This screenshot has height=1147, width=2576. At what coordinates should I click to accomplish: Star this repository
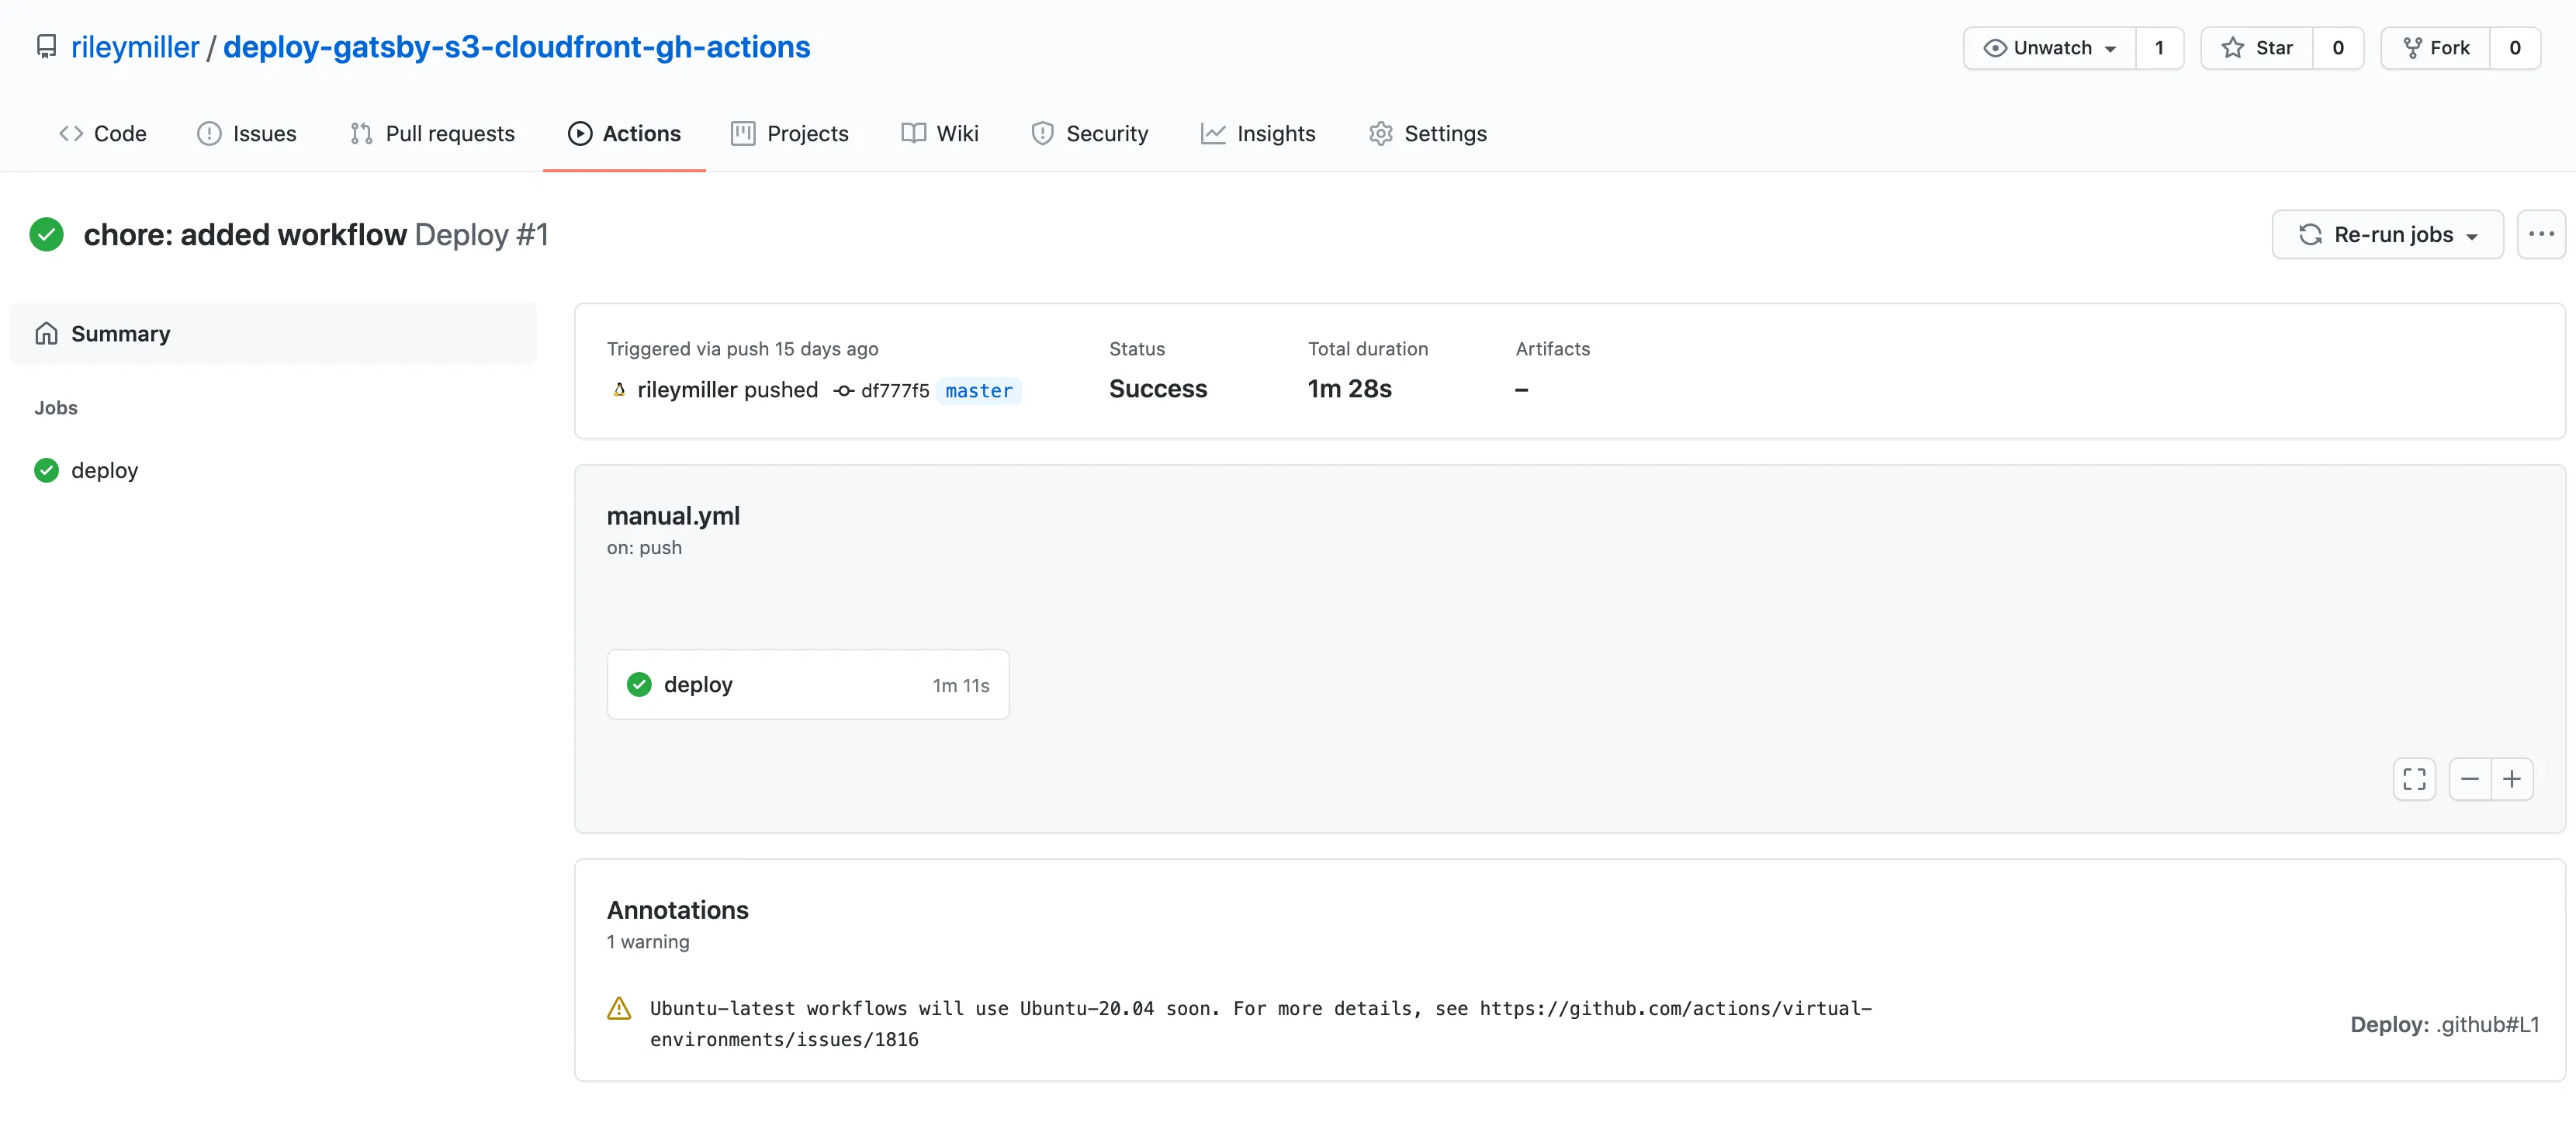[2257, 48]
